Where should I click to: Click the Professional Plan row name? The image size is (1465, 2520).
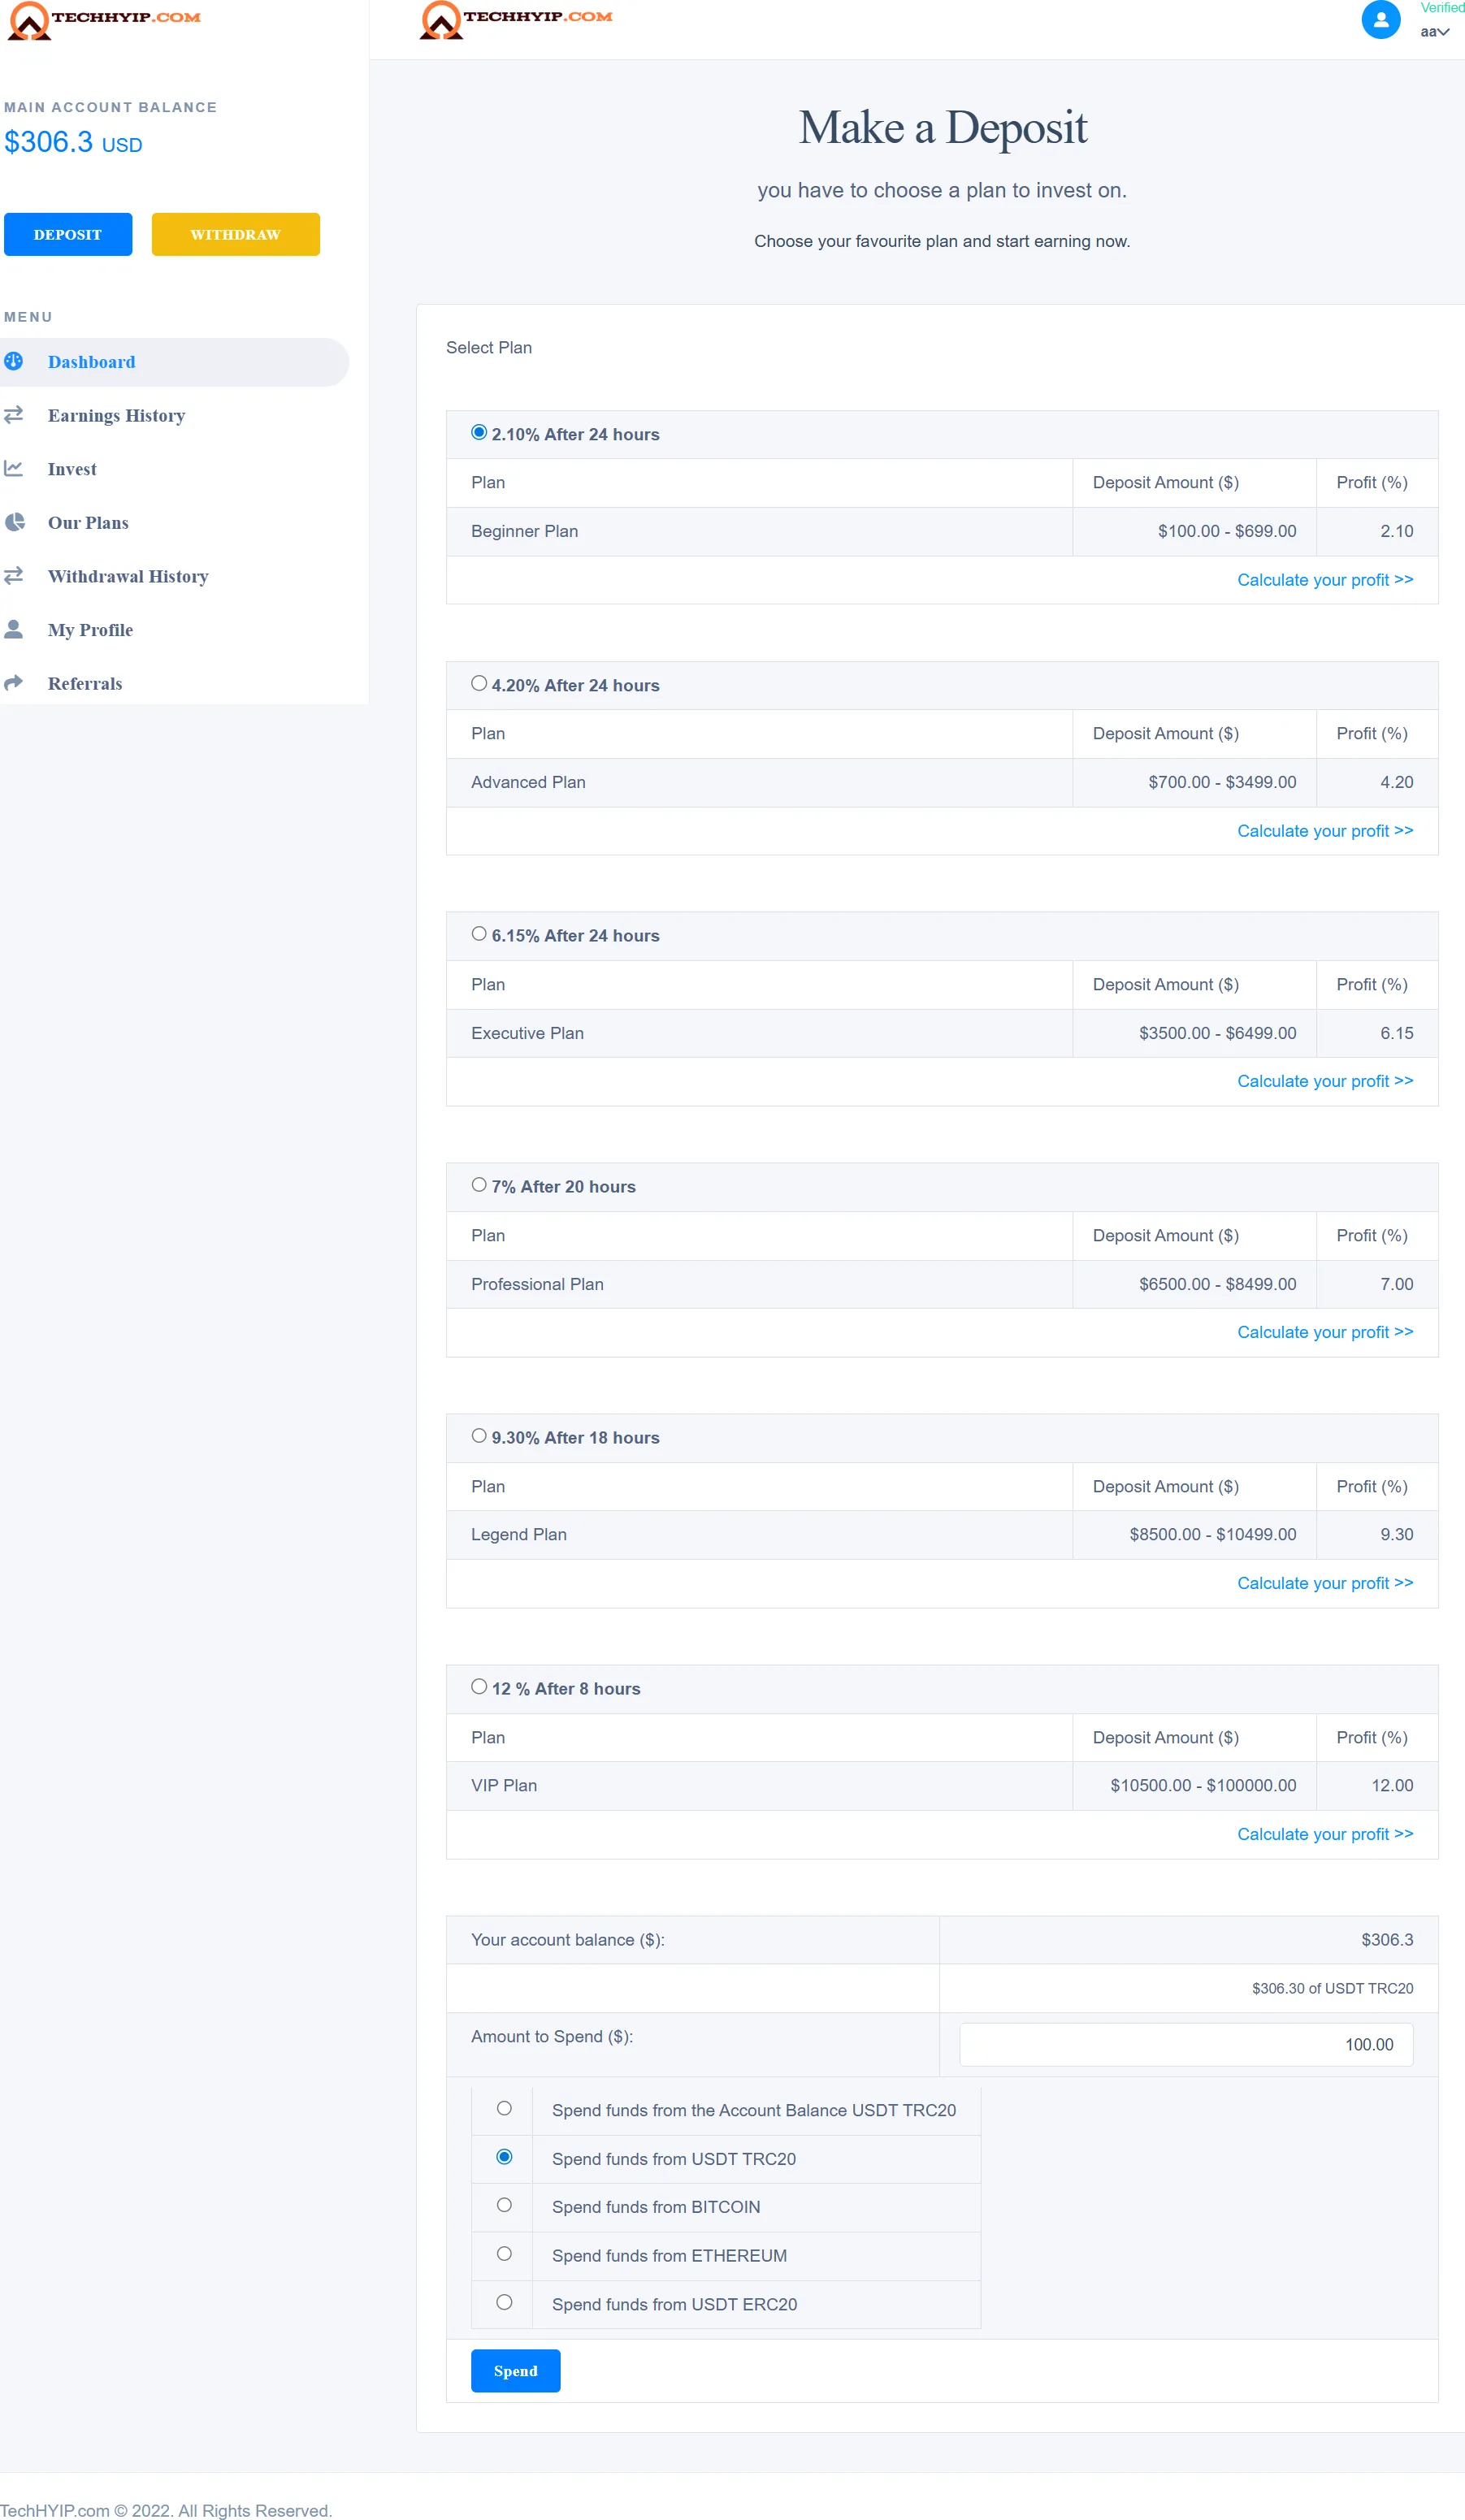(x=537, y=1284)
